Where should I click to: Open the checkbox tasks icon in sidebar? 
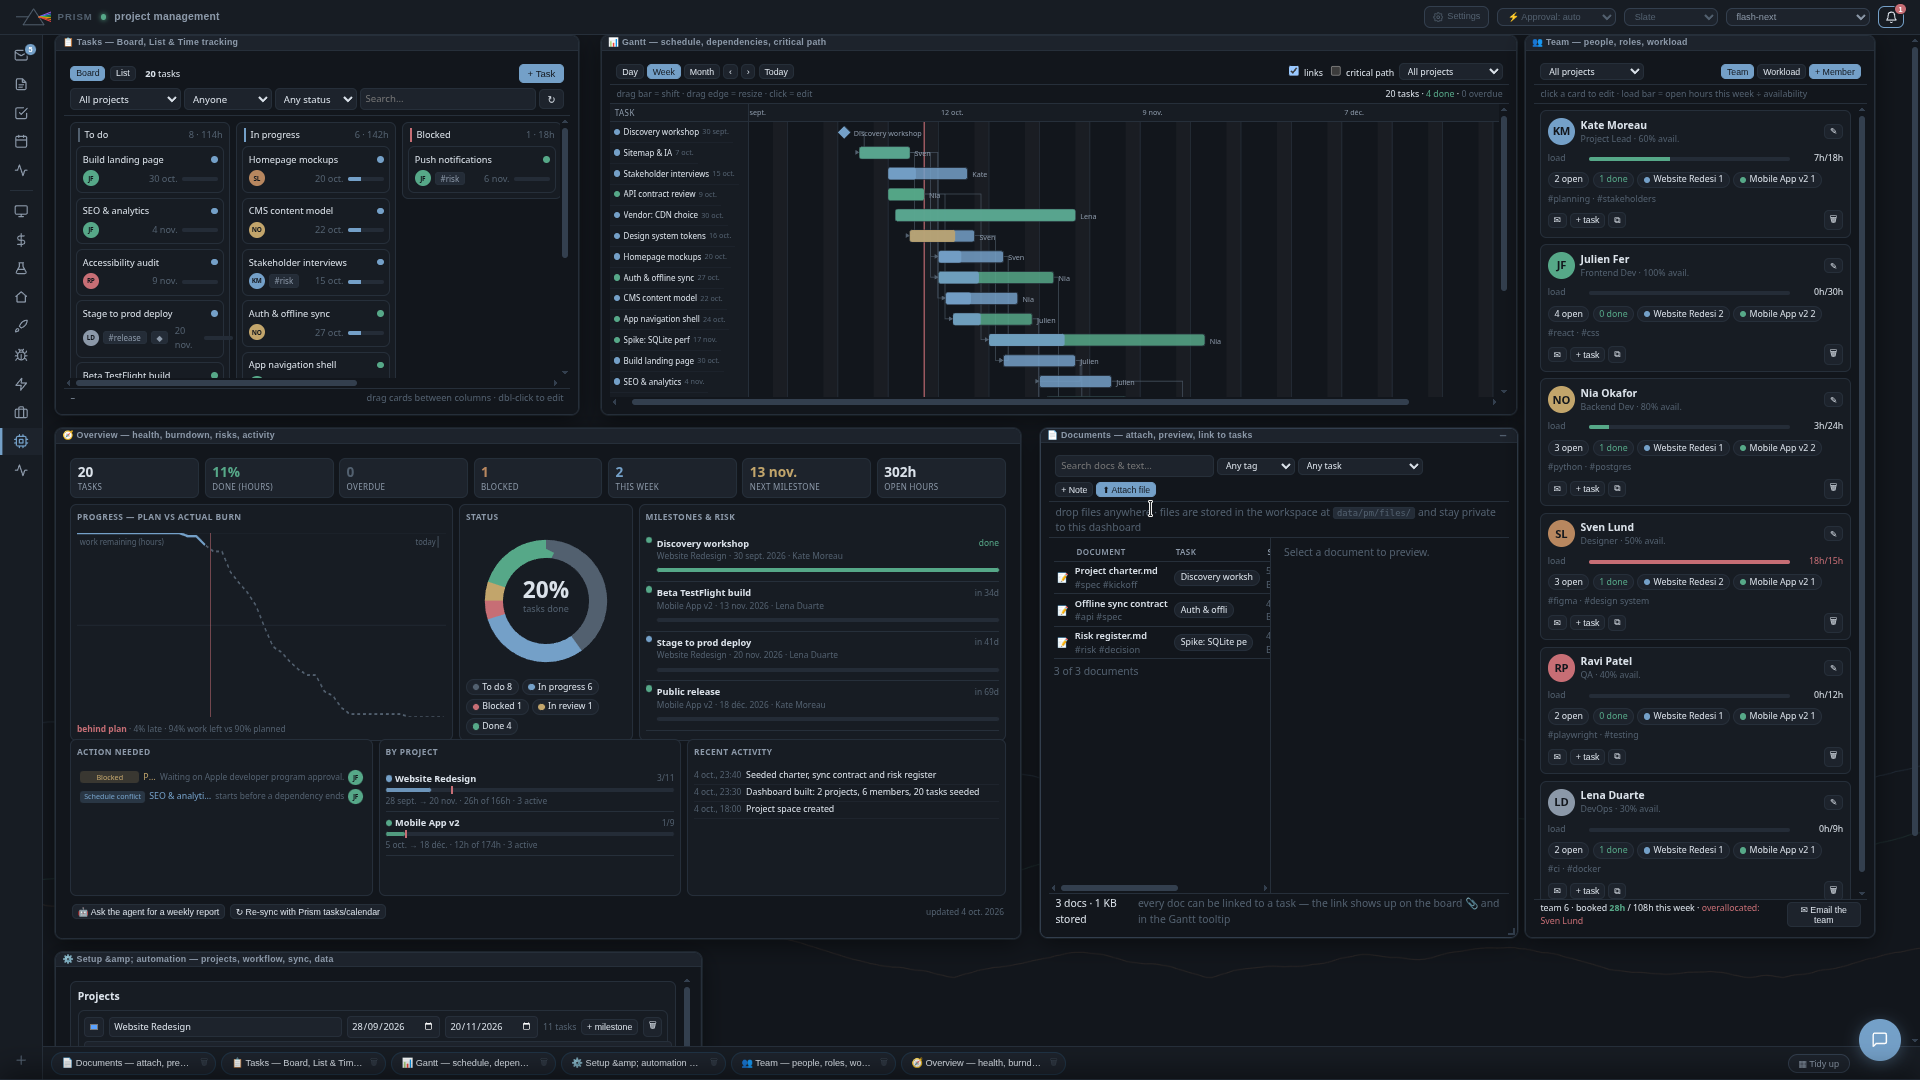(x=21, y=113)
